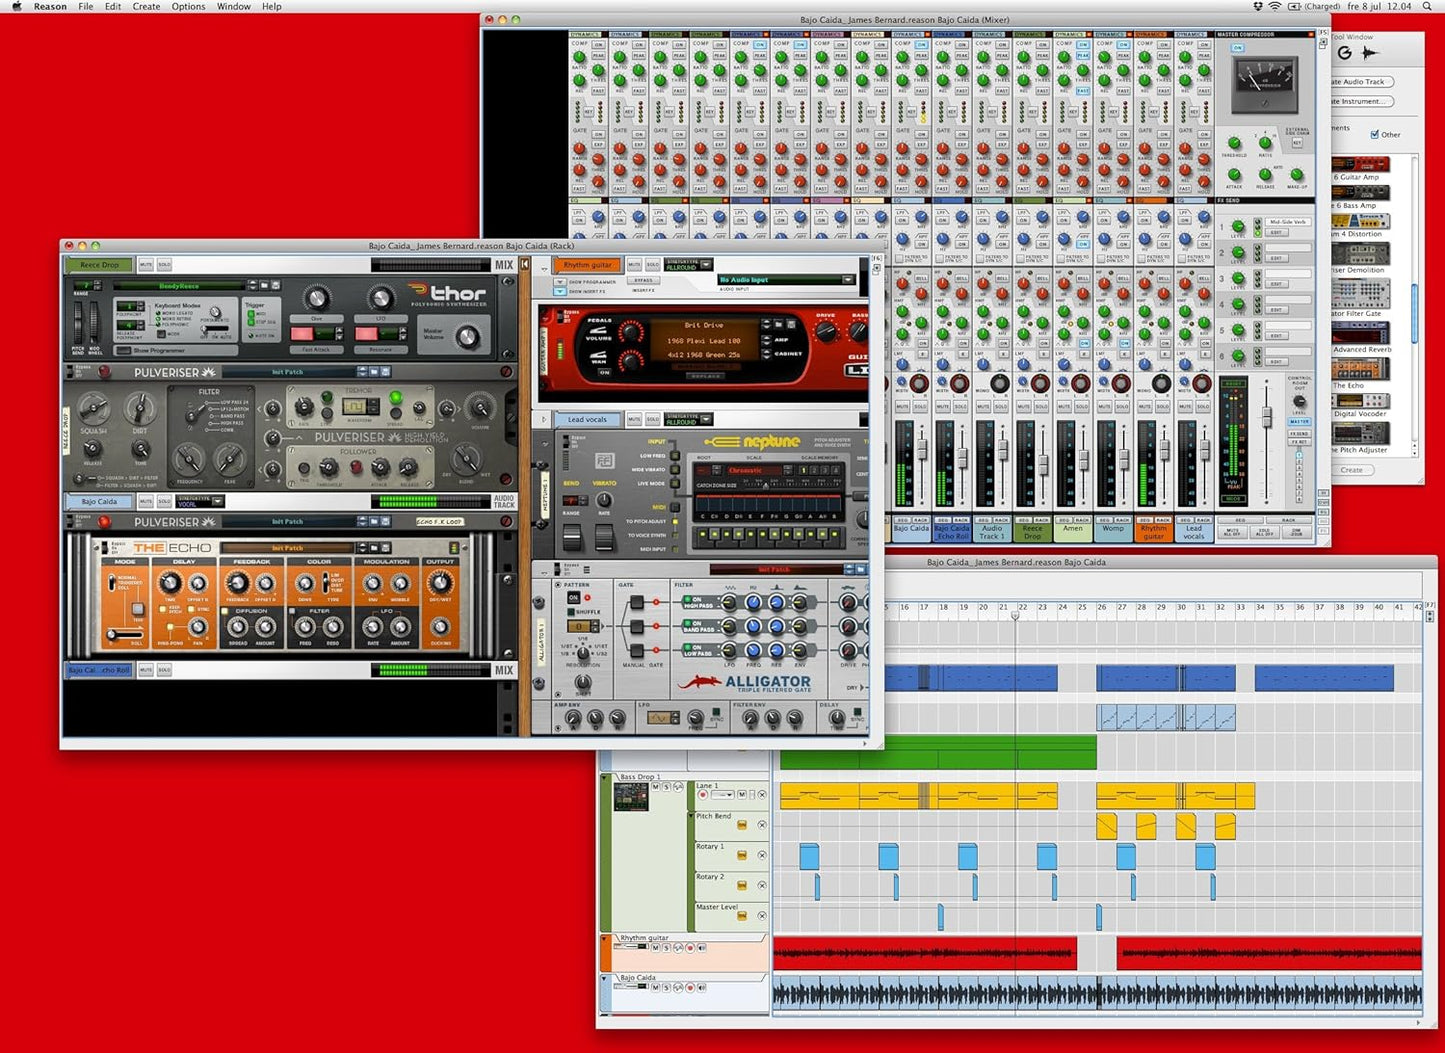This screenshot has height=1053, width=1445.
Task: Mute the Lead vocals device
Action: coord(634,419)
